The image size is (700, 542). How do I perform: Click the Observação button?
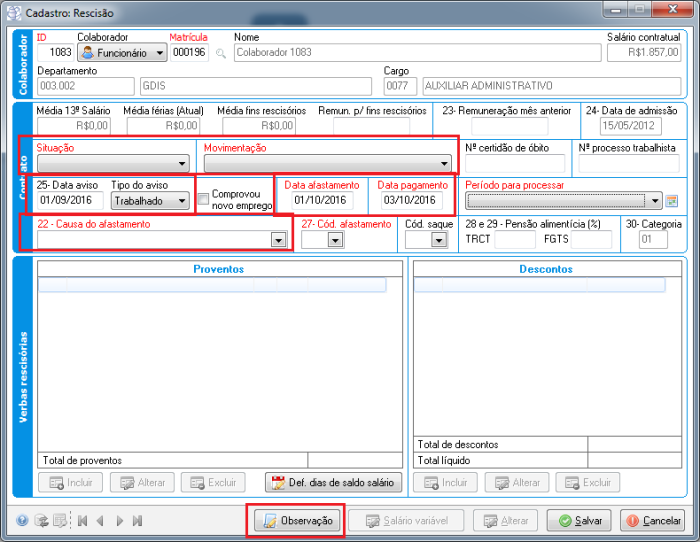point(297,521)
